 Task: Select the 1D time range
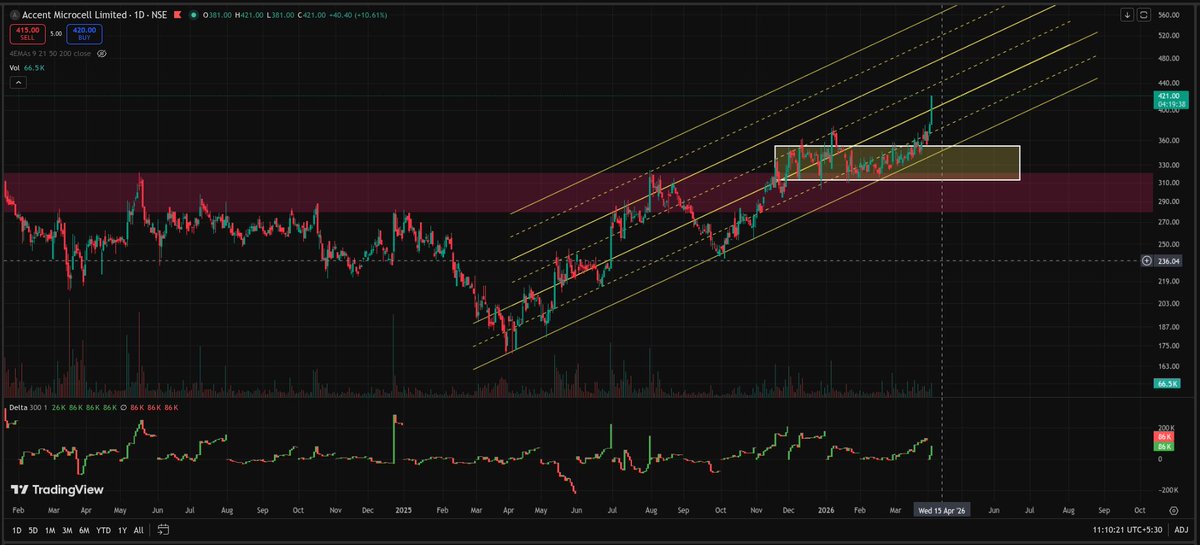pos(17,530)
